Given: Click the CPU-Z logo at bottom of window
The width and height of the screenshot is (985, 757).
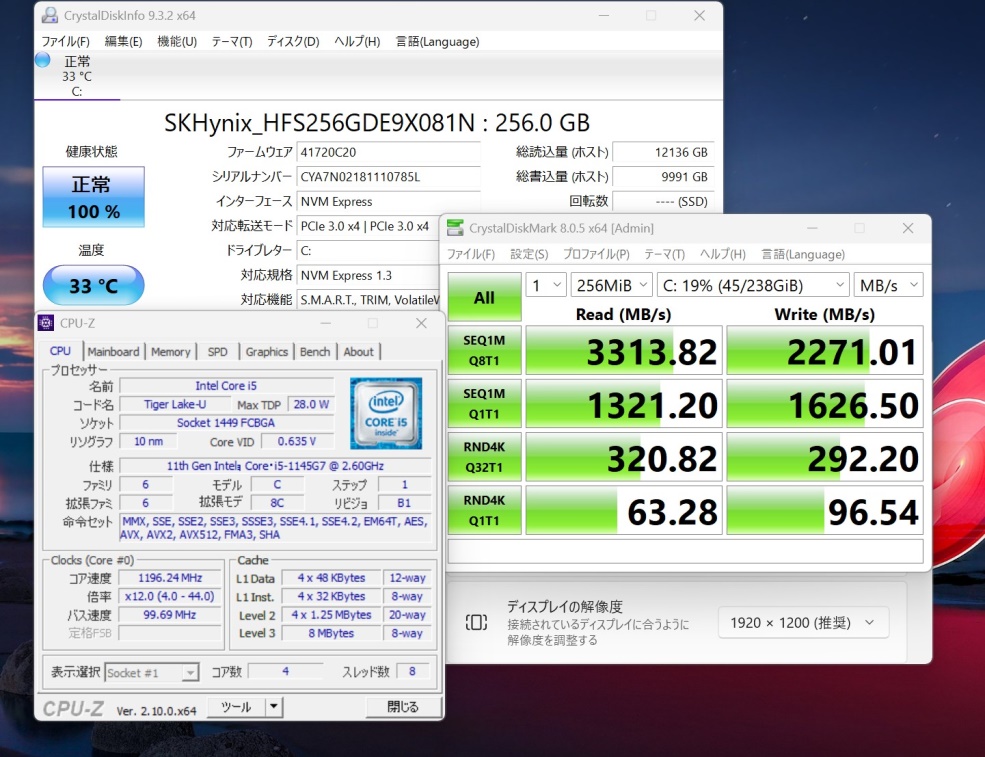Looking at the screenshot, I should coord(73,709).
